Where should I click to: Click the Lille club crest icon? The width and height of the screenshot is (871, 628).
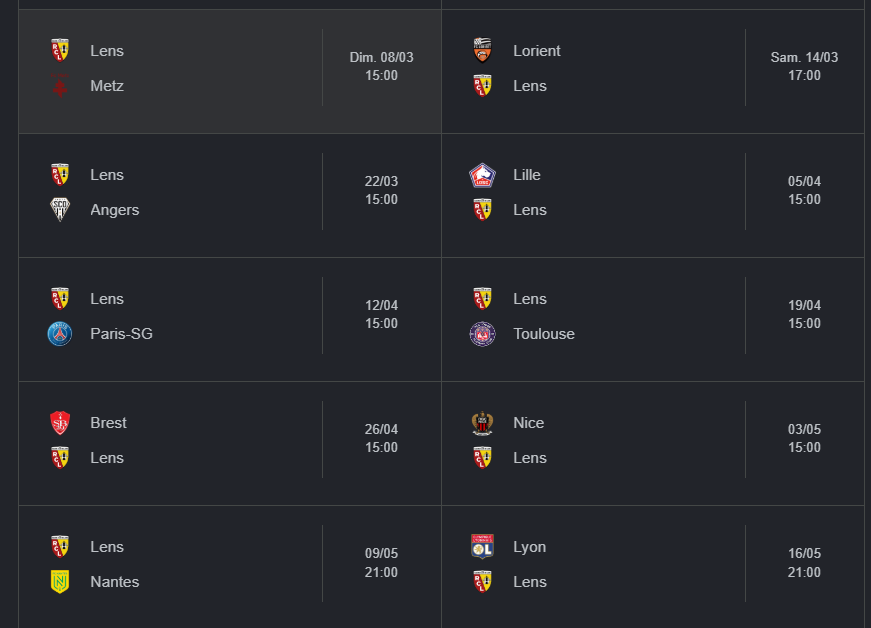(x=482, y=175)
